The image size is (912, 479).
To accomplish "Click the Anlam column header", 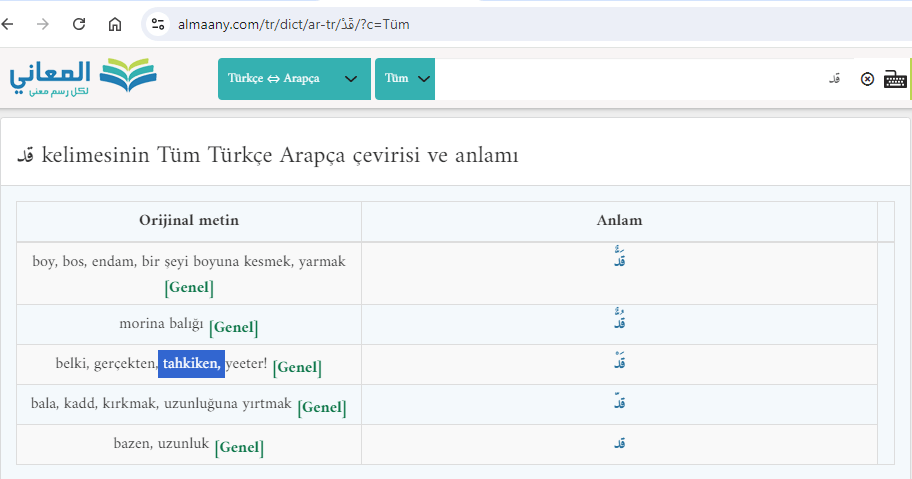I will tap(619, 221).
